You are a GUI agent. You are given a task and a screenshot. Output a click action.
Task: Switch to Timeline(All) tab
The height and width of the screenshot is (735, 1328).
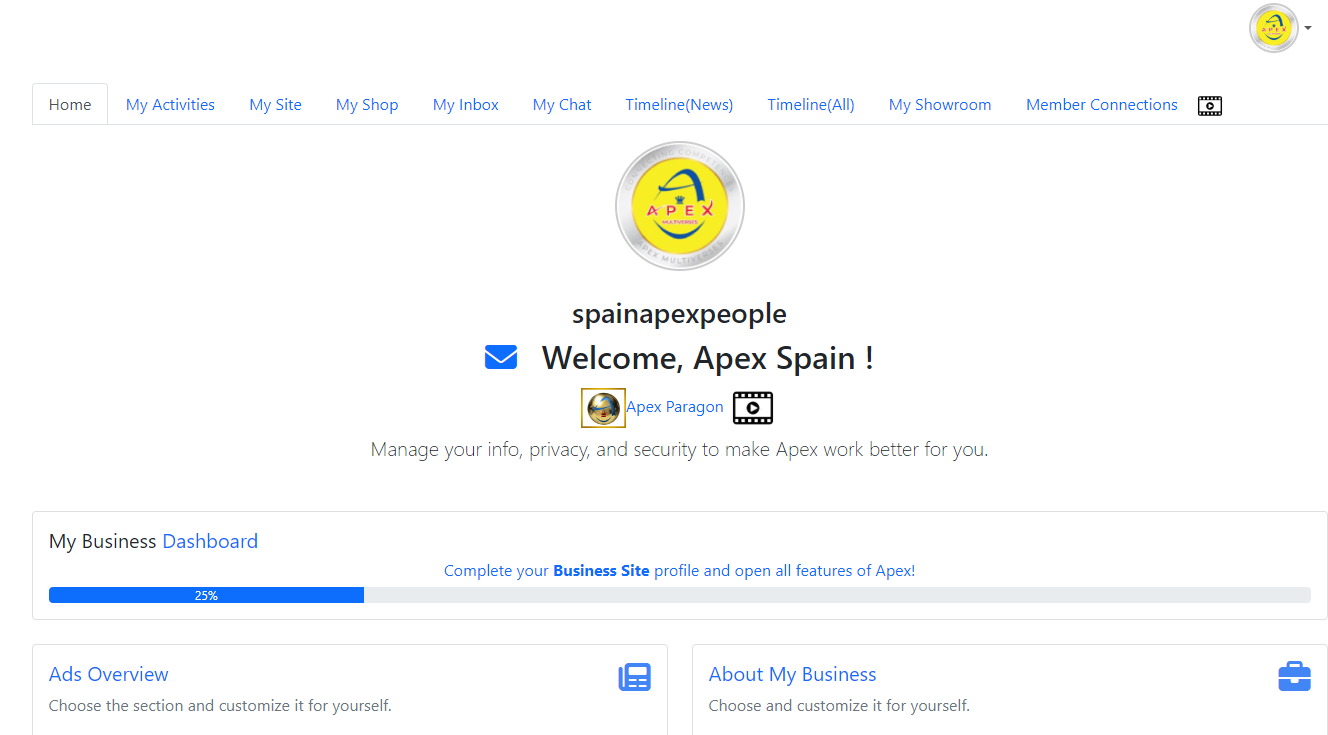[x=811, y=105]
